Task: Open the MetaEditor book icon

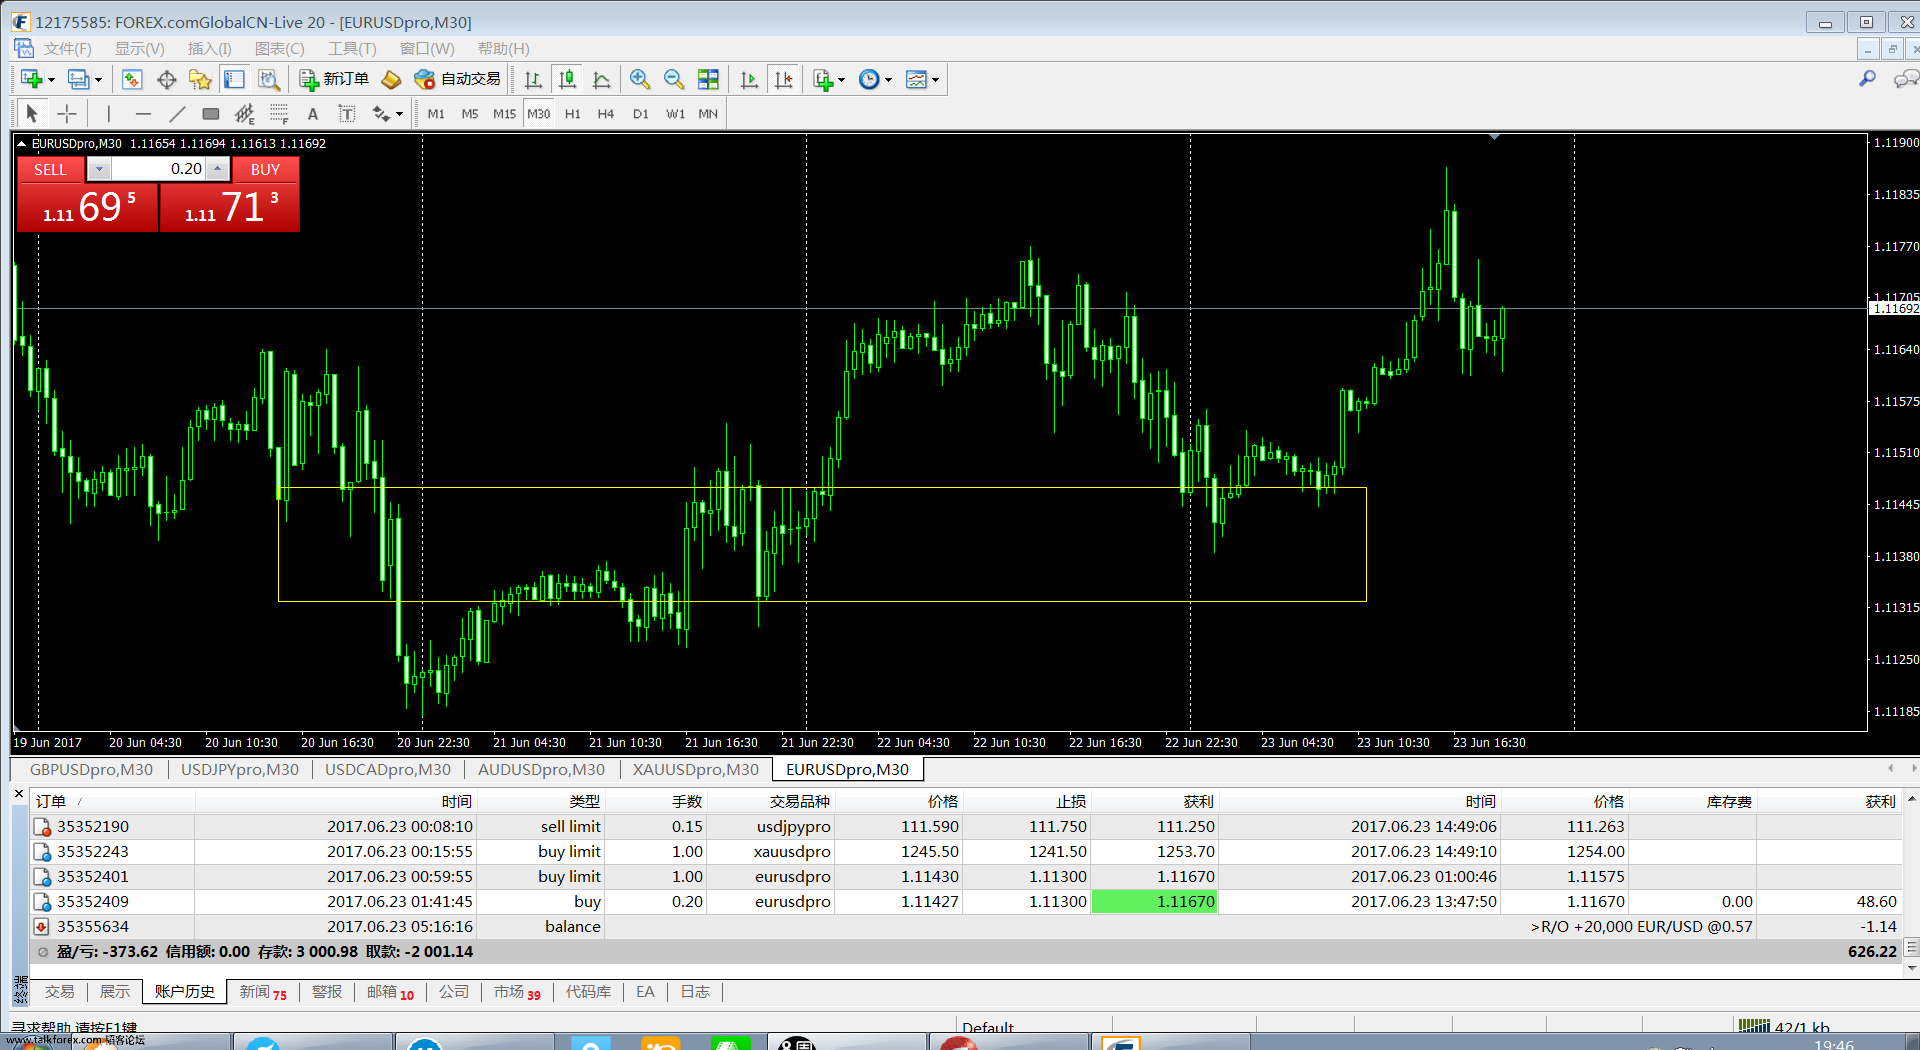Action: [391, 79]
